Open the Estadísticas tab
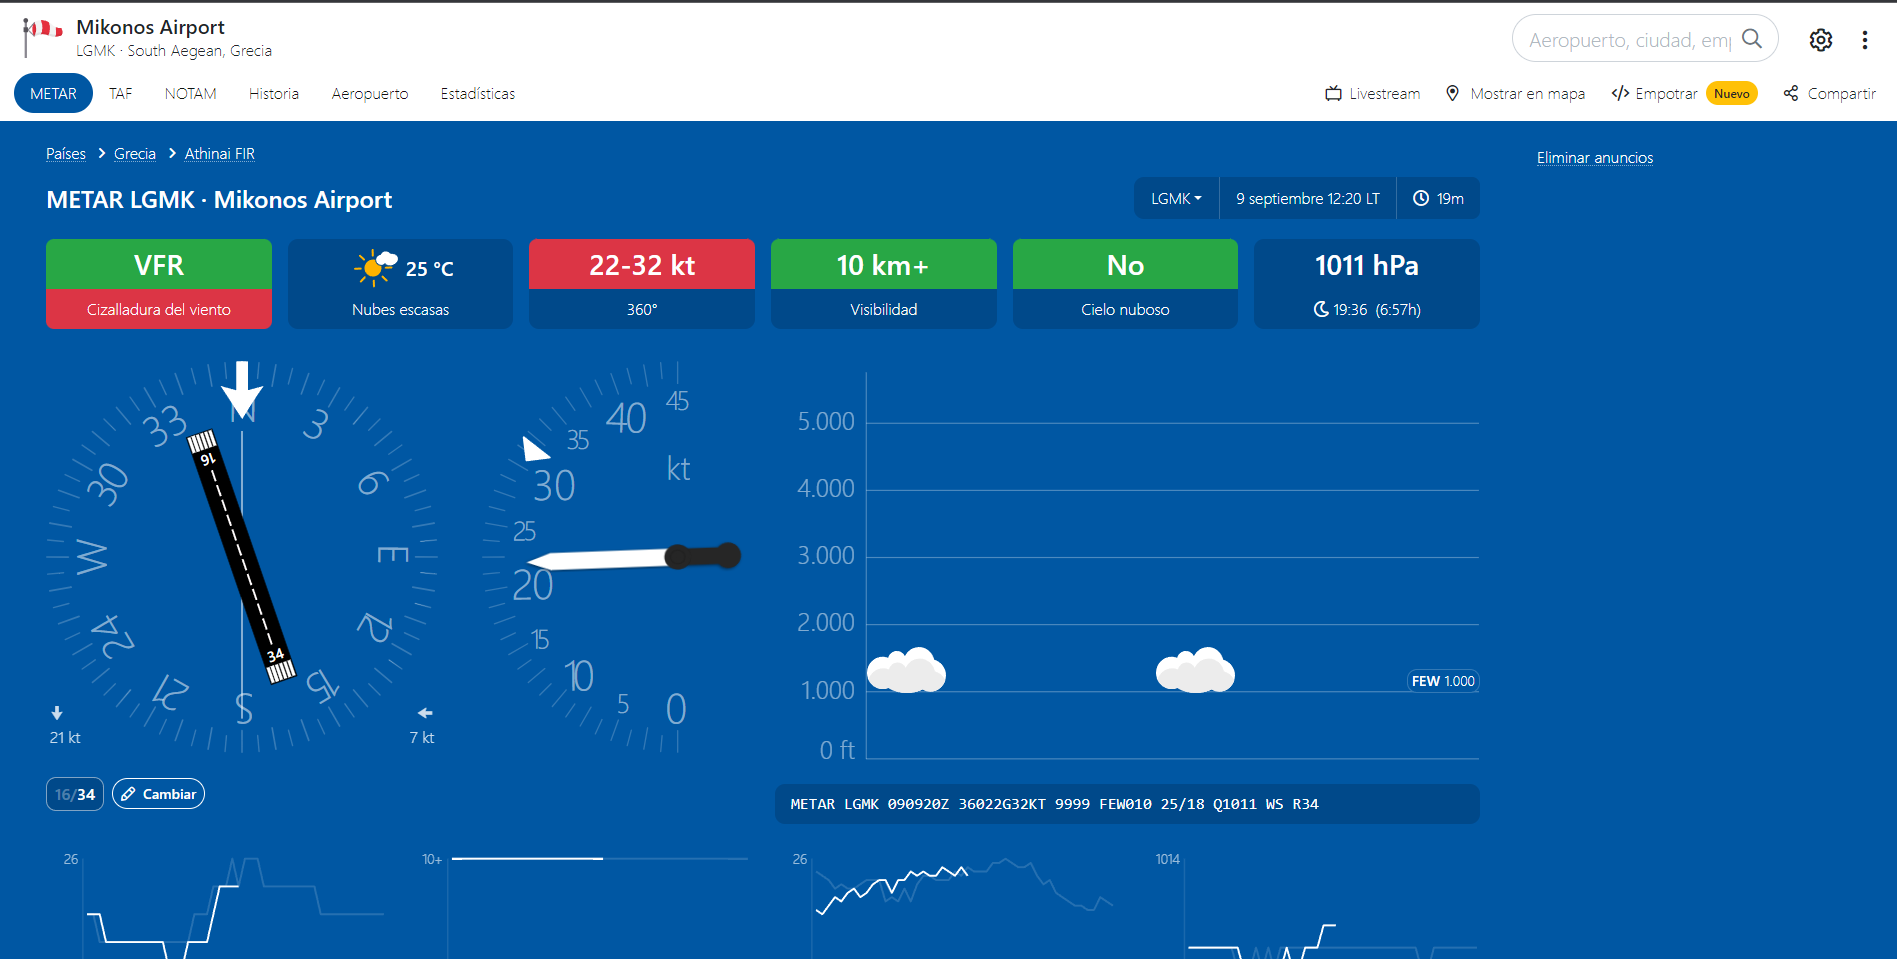Viewport: 1897px width, 959px height. click(x=478, y=93)
